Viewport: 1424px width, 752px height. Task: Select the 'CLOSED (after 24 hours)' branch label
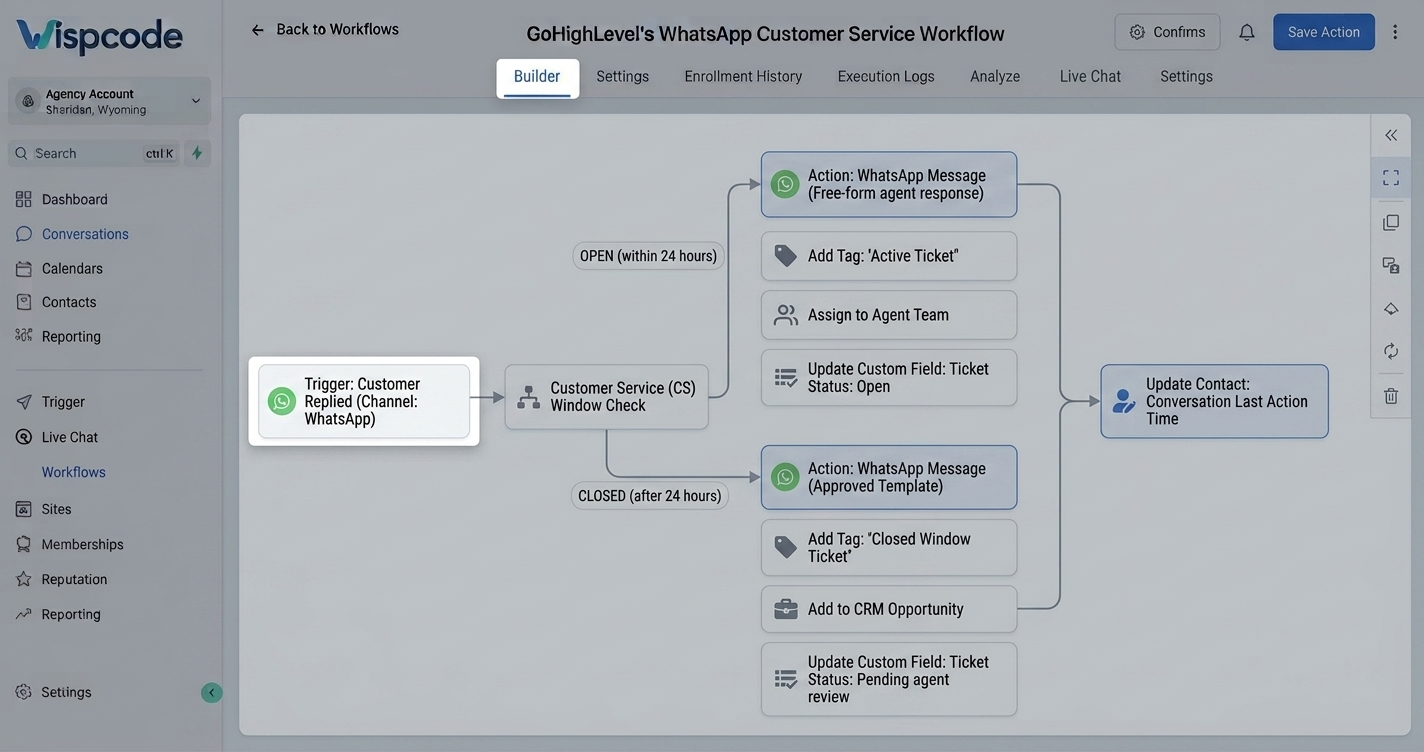(x=650, y=496)
